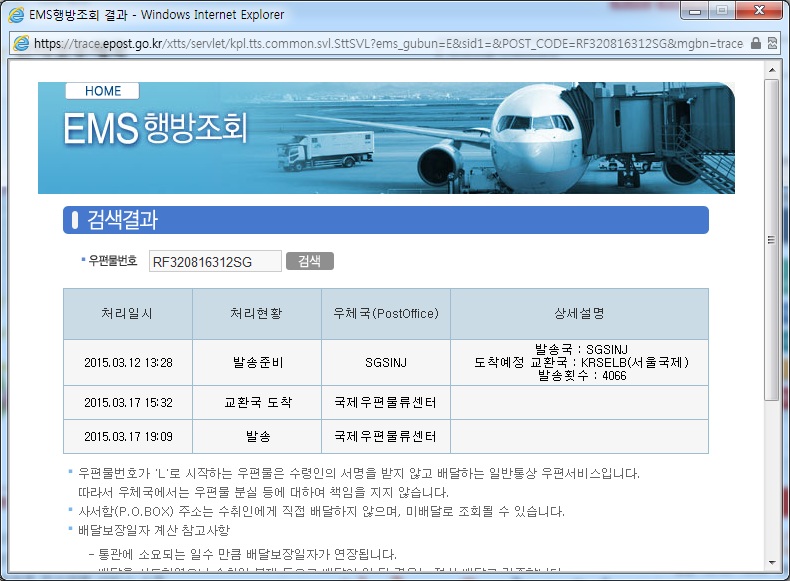790x581 pixels.
Task: Click 국제우편물류센터 in the 교환국 도착 row
Action: (385, 402)
